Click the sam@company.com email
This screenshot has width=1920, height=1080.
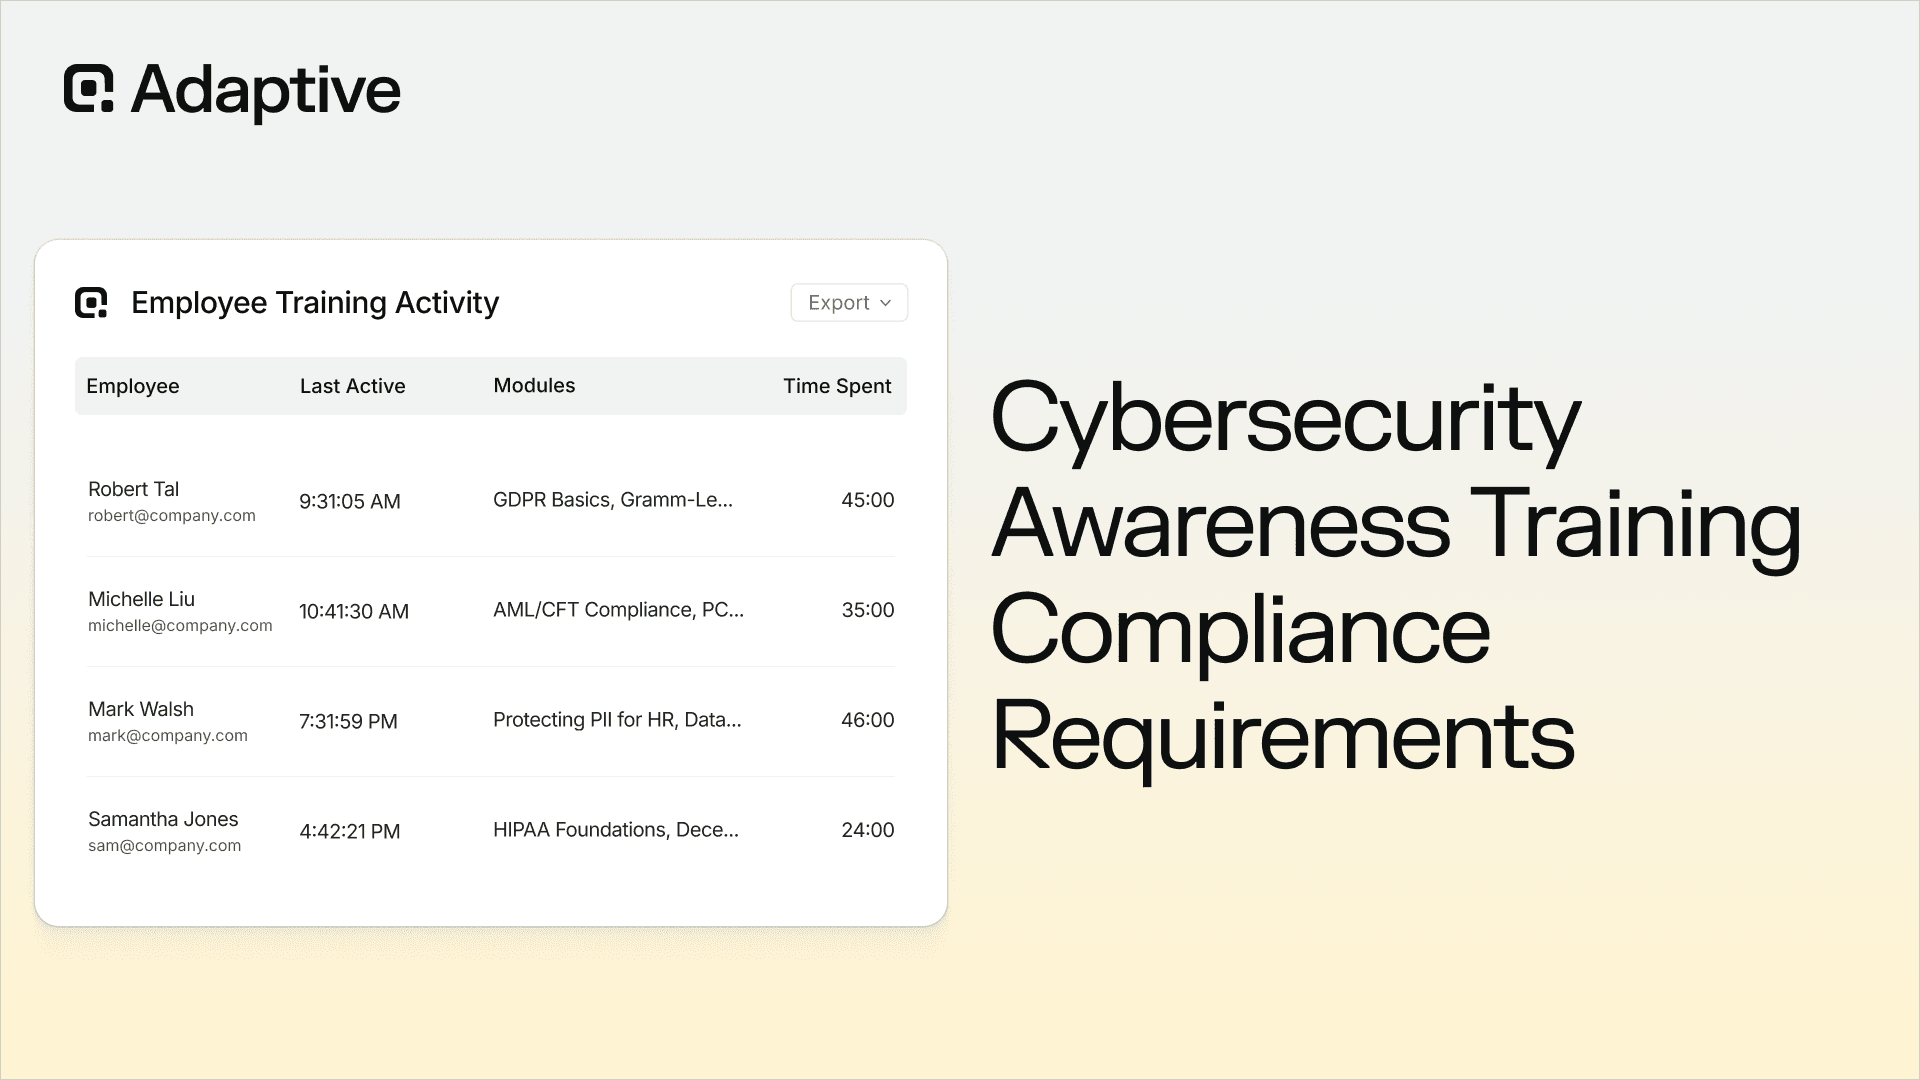[x=165, y=846]
